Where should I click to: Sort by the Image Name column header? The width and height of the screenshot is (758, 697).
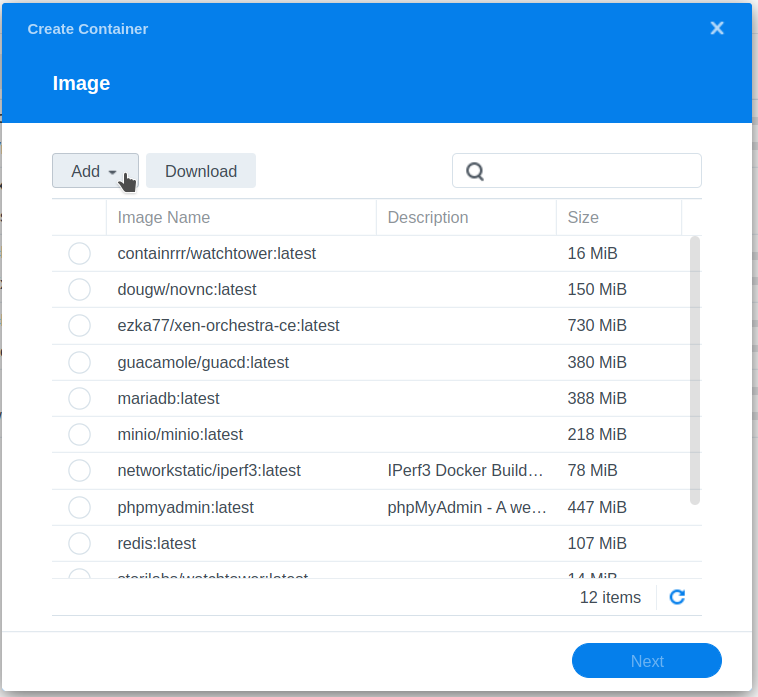(241, 218)
